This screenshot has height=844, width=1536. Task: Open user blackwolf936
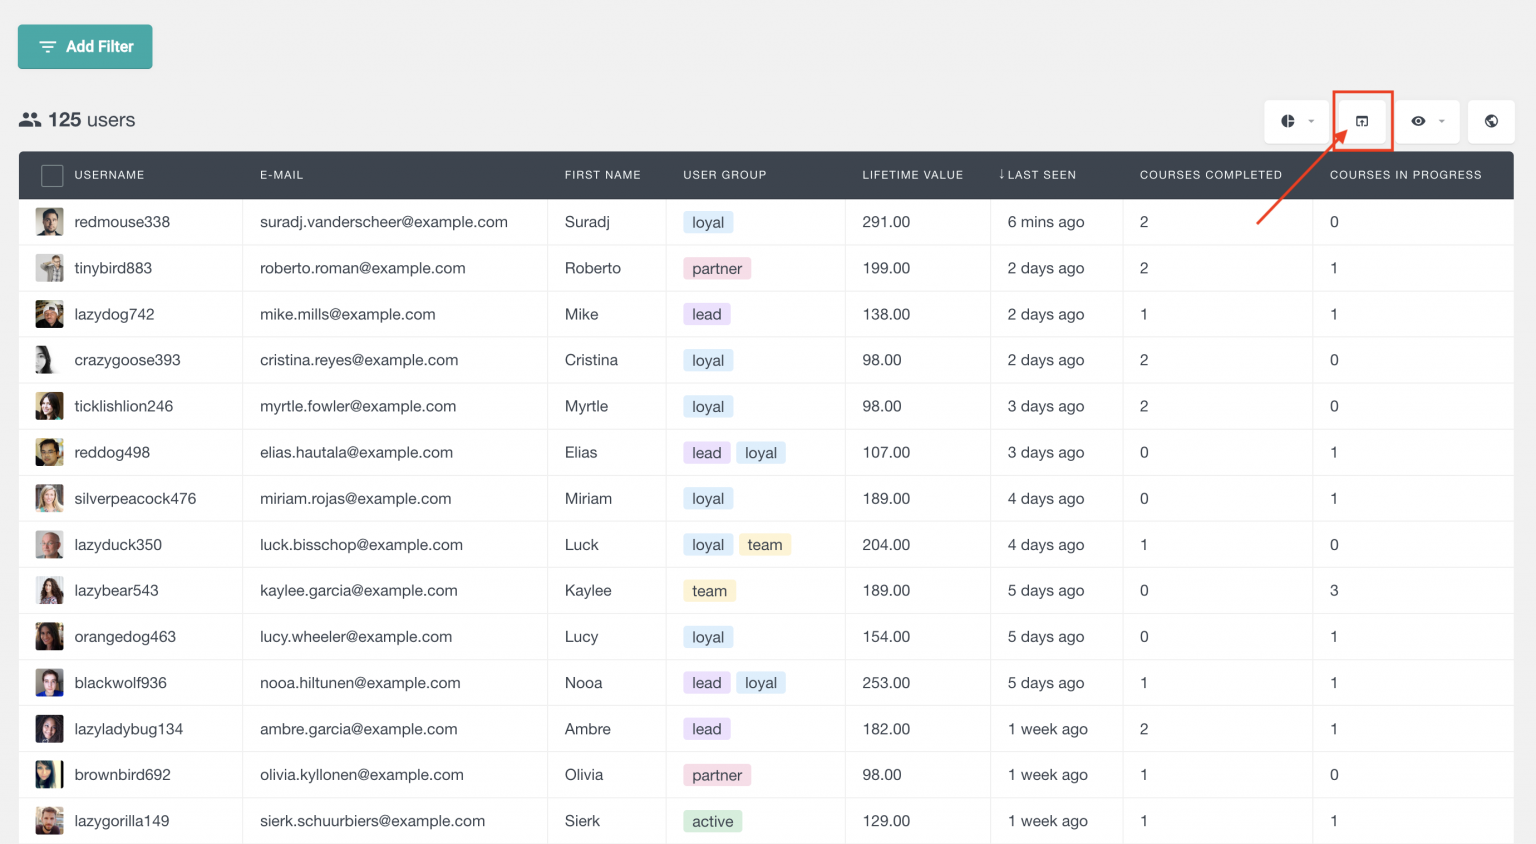click(120, 683)
